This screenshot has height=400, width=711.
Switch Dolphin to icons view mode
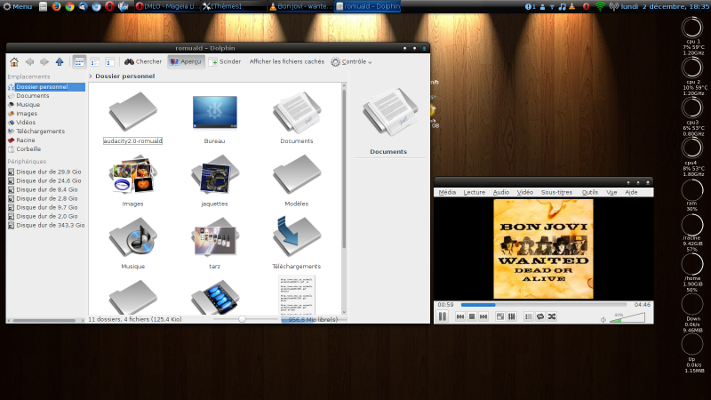pos(79,62)
